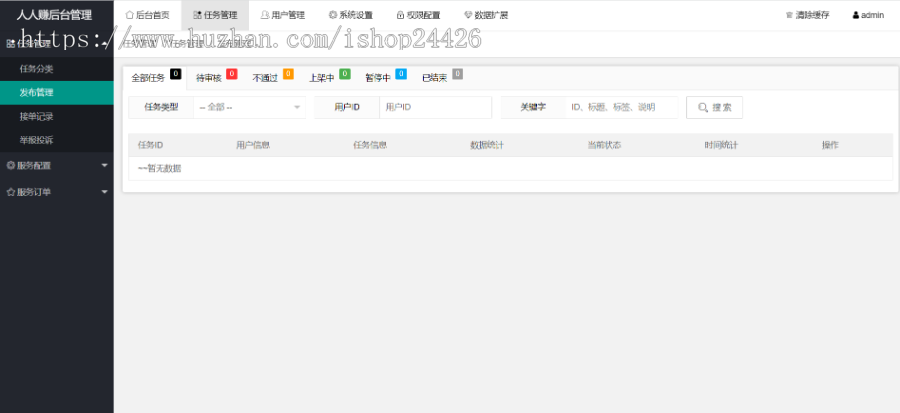Switch to the 不通过 tab
This screenshot has height=413, width=900.
pos(272,78)
